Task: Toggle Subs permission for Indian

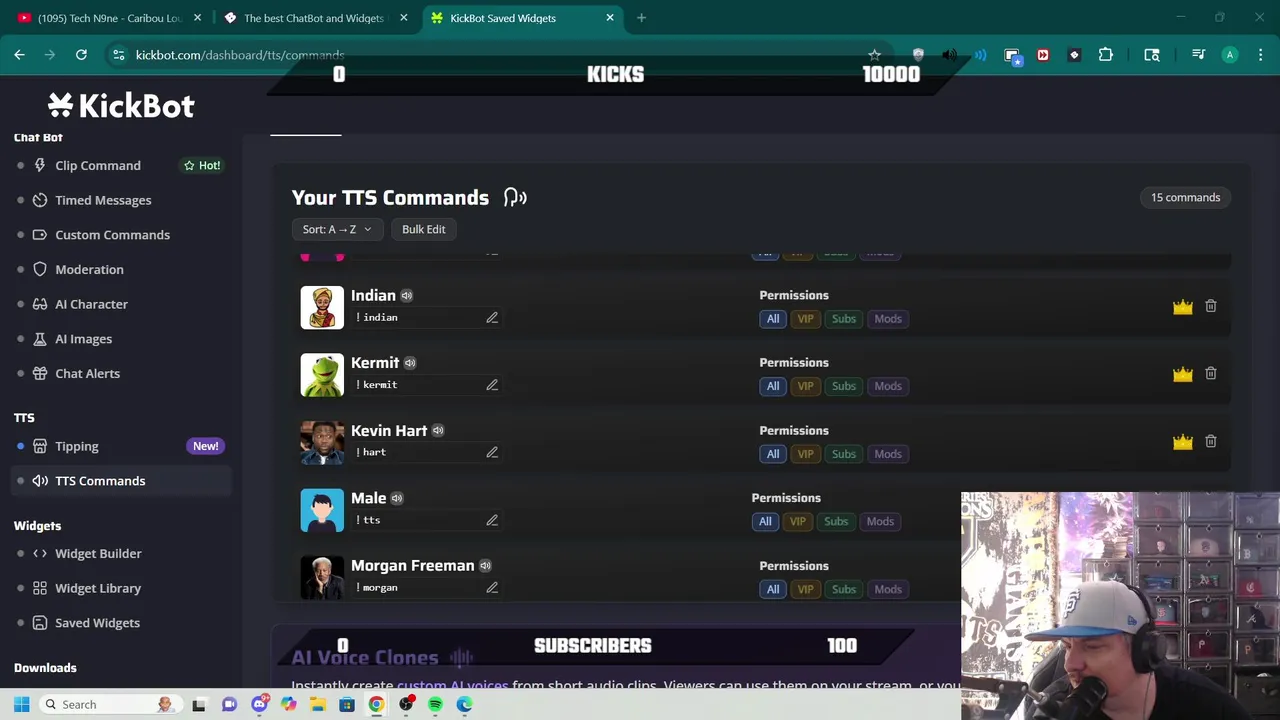Action: 844,319
